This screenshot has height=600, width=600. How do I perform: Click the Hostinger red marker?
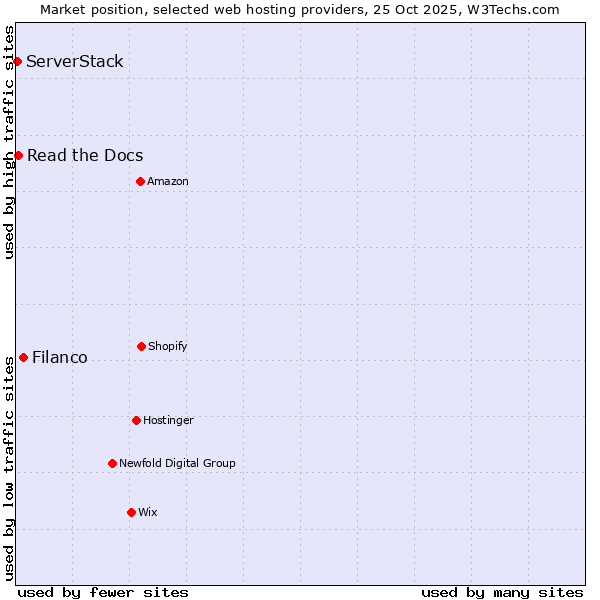click(x=136, y=420)
